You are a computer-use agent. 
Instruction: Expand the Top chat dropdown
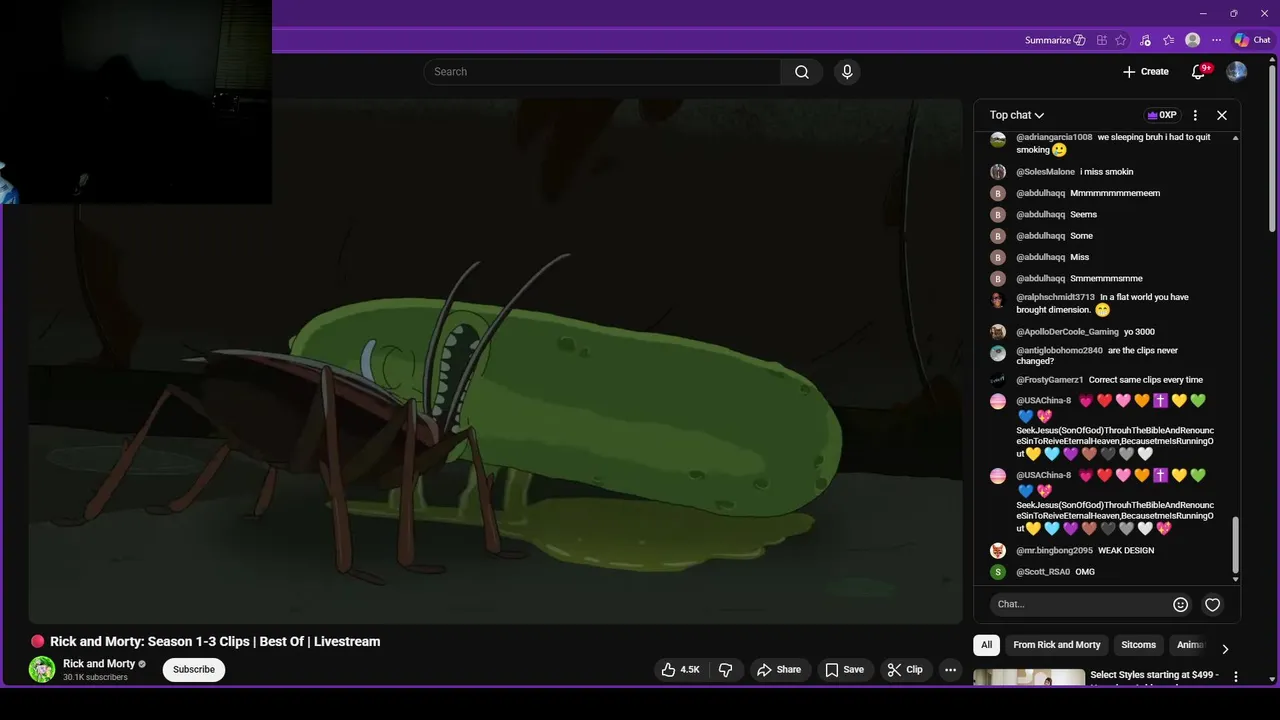[1017, 115]
